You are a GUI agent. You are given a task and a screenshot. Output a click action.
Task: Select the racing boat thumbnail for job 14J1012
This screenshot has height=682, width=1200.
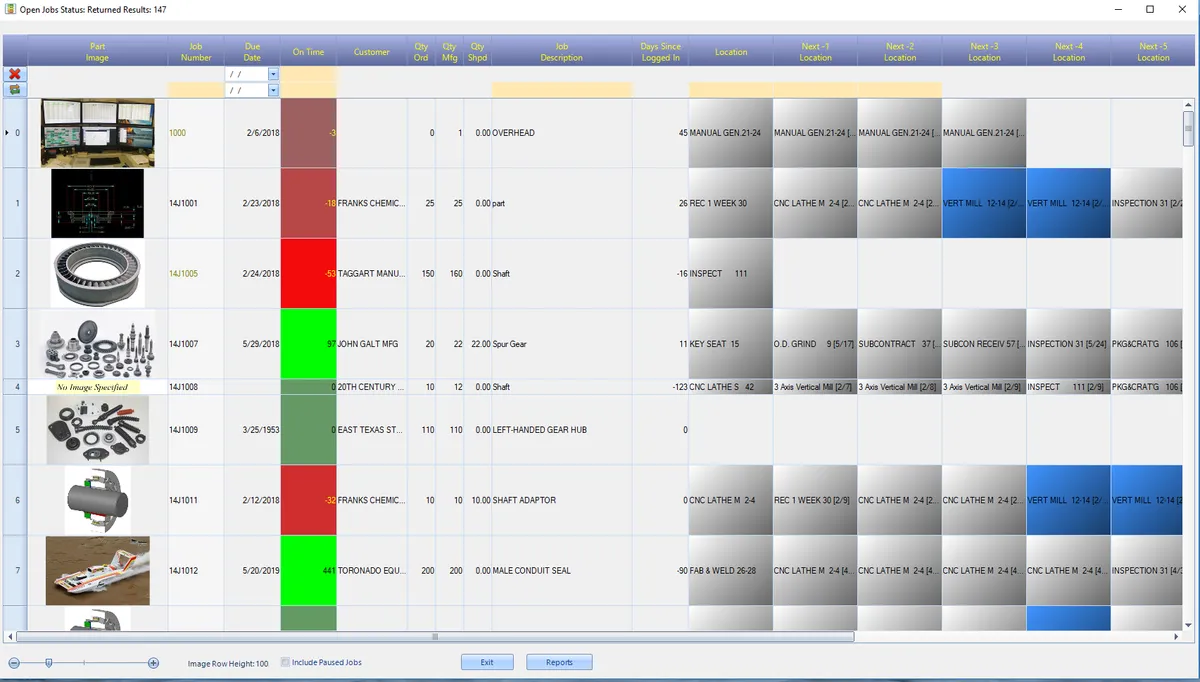(x=98, y=570)
